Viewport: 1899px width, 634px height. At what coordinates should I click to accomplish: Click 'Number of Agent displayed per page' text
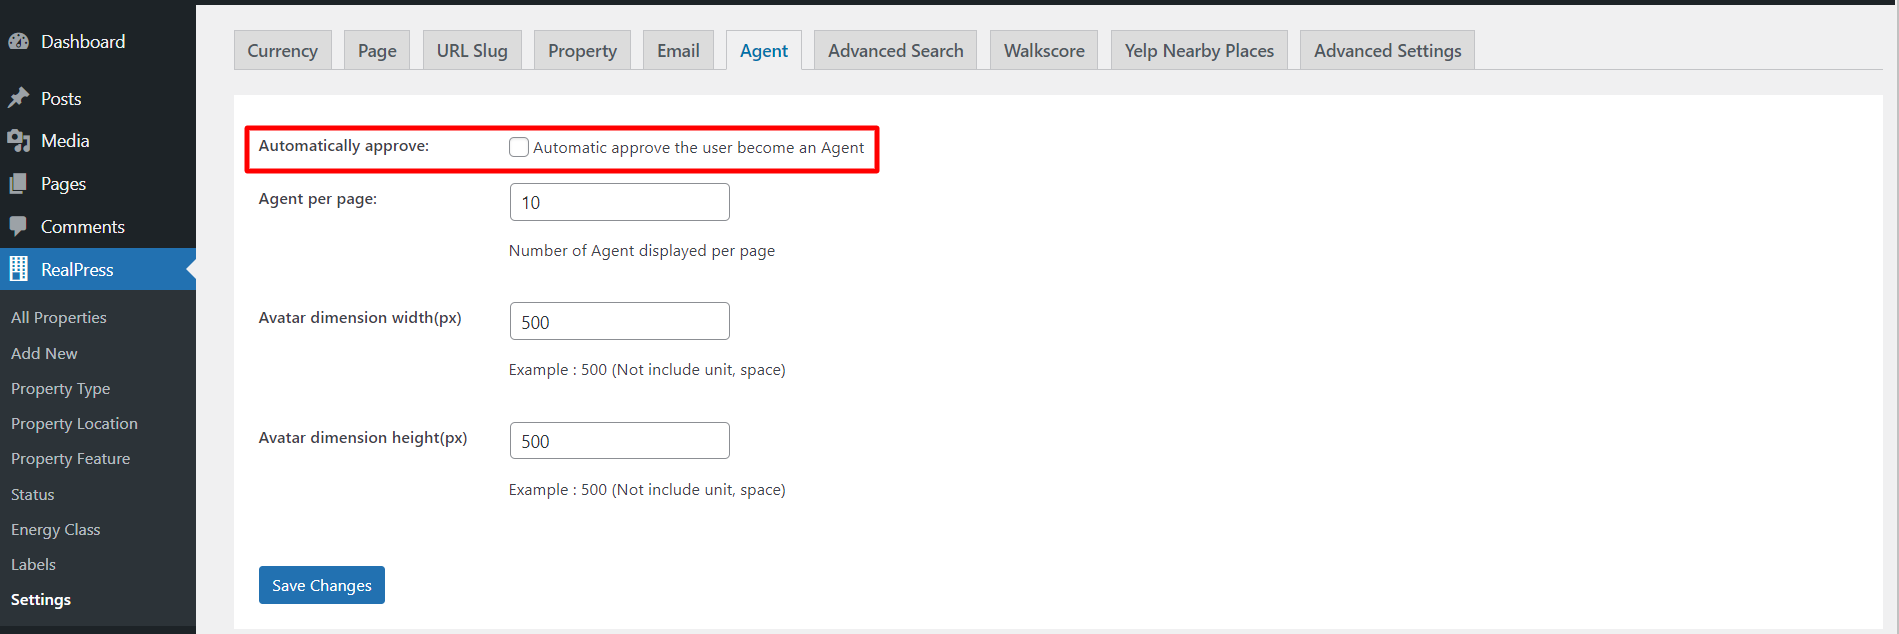pyautogui.click(x=642, y=250)
